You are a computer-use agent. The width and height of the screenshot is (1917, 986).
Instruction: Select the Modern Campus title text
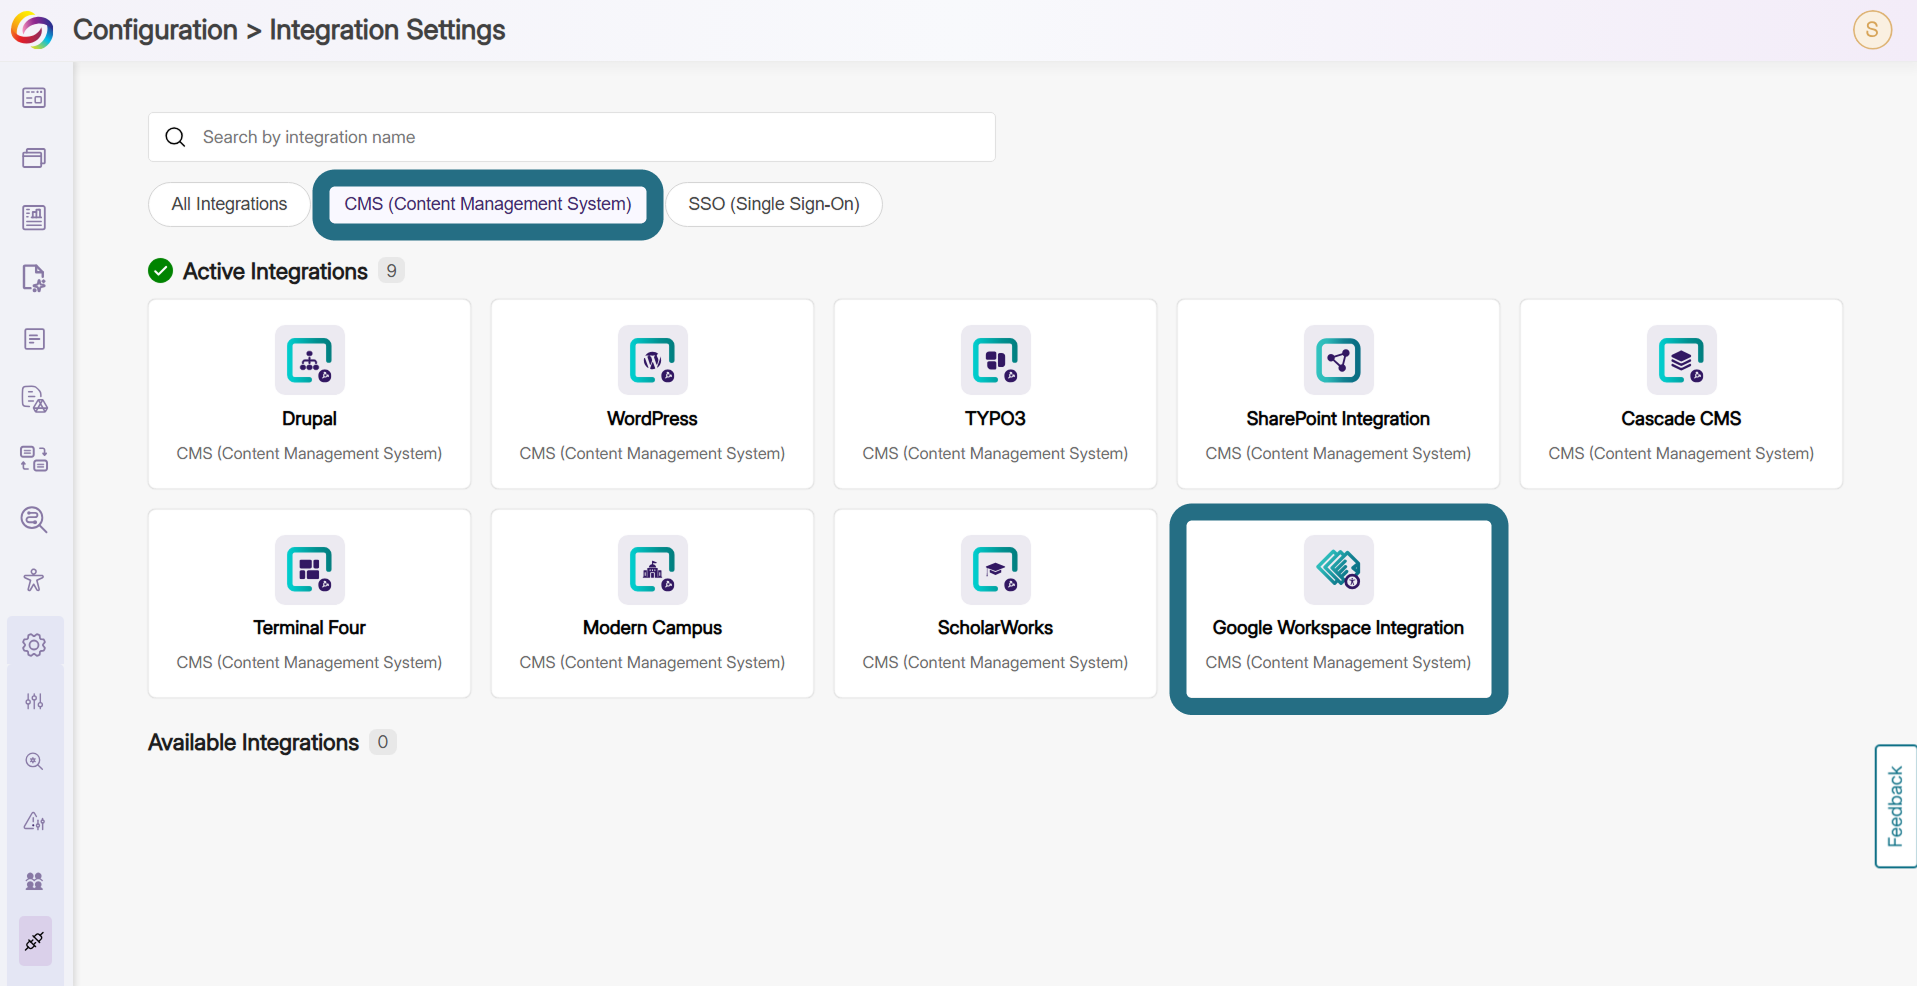(652, 628)
